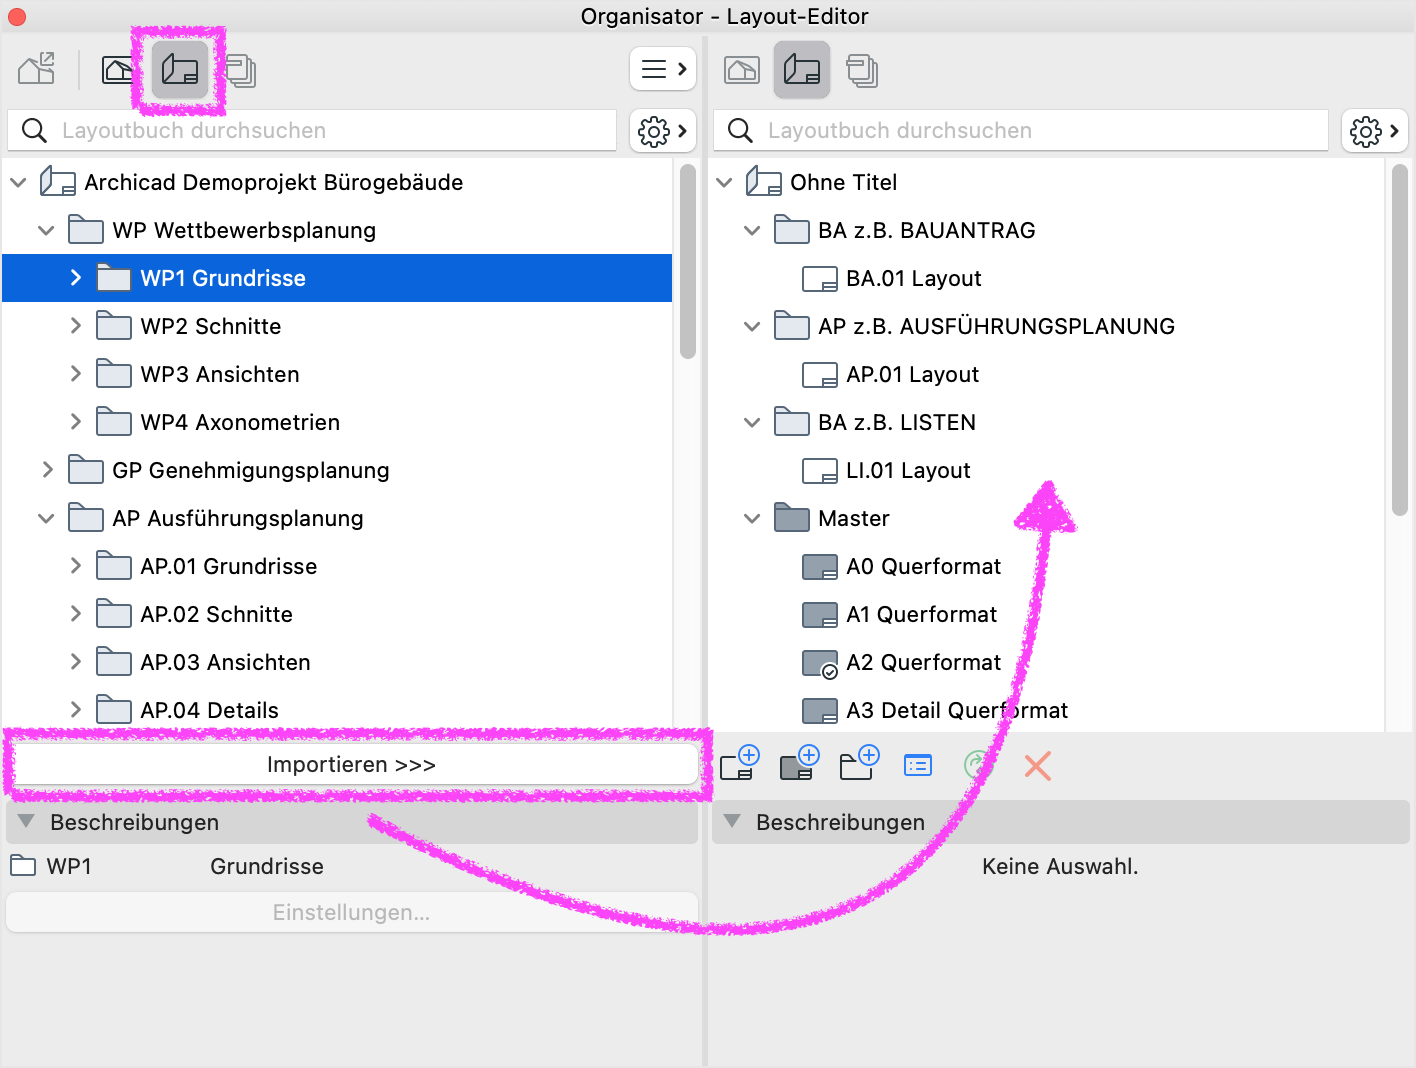This screenshot has height=1068, width=1416.
Task: Select GP Genehmigungsplanung tree row
Action: [x=337, y=470]
